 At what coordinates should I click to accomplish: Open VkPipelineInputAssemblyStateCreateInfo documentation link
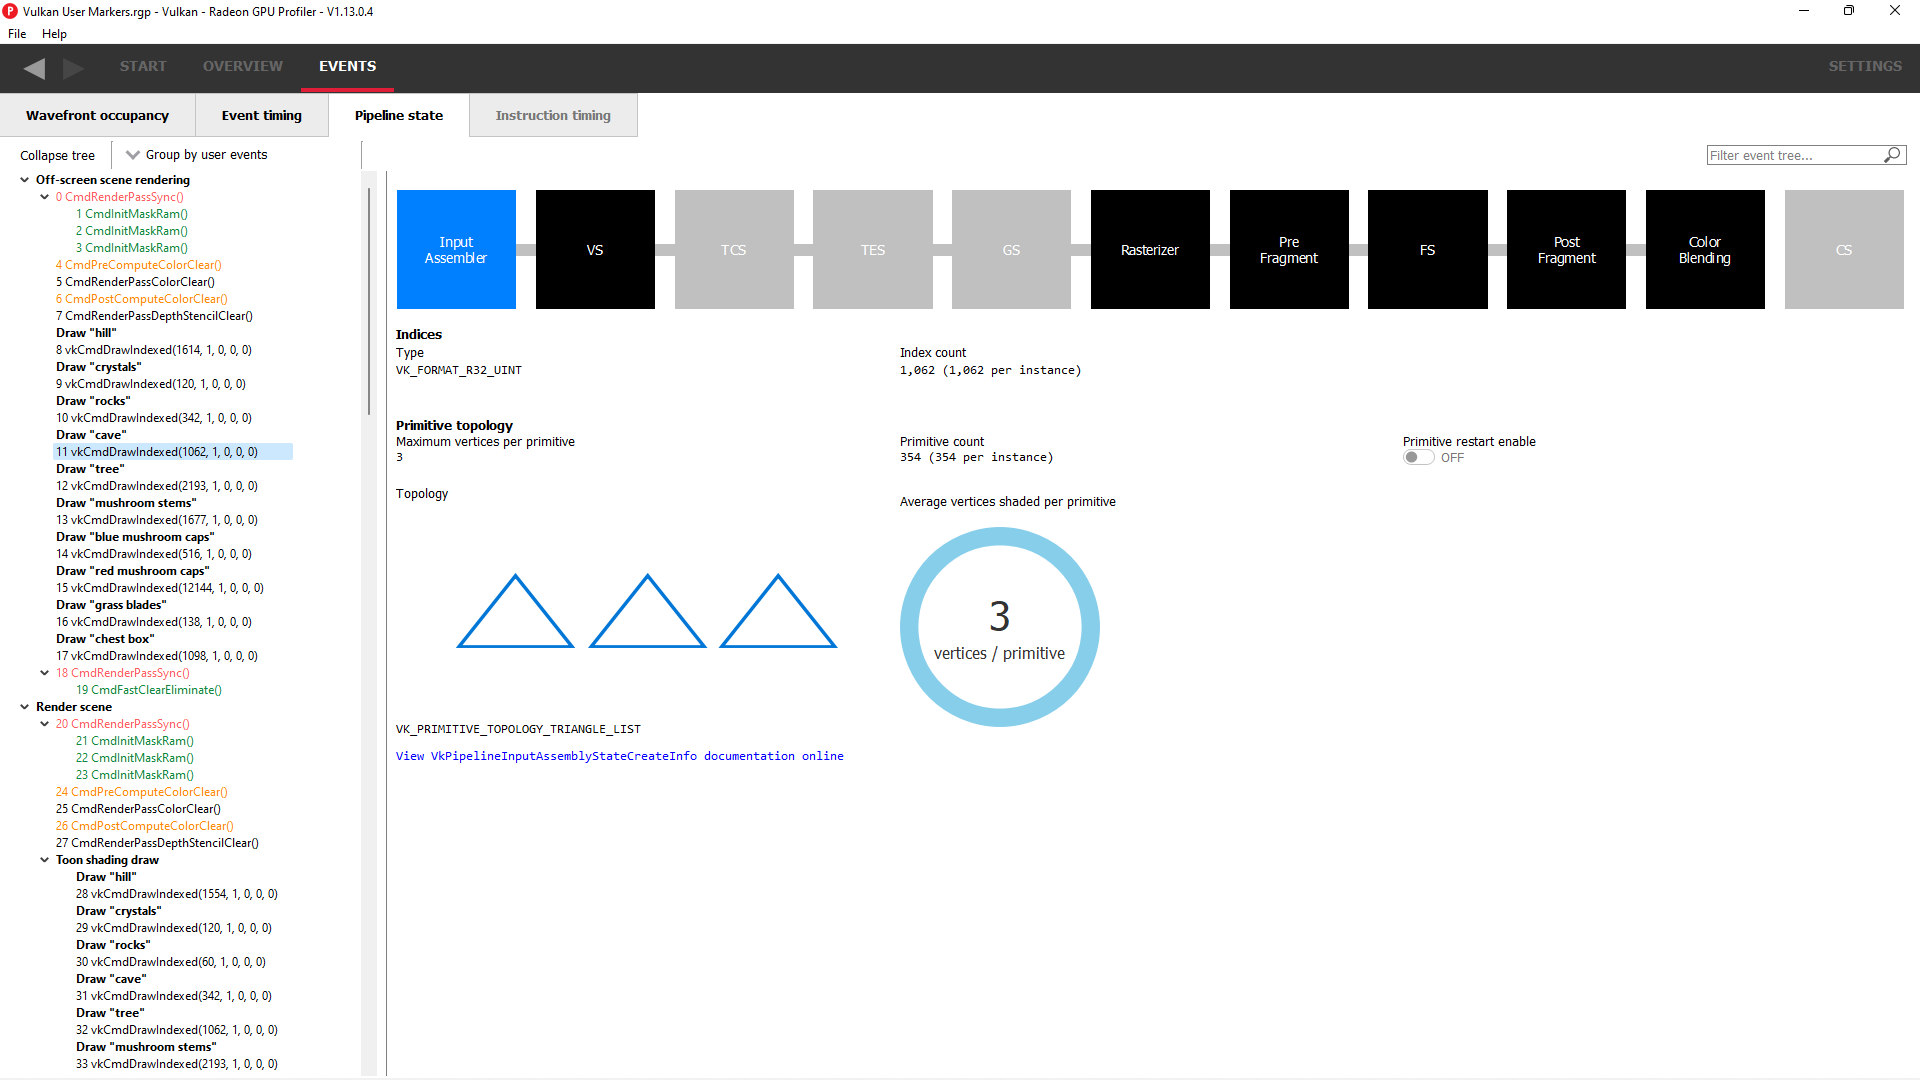[x=619, y=756]
